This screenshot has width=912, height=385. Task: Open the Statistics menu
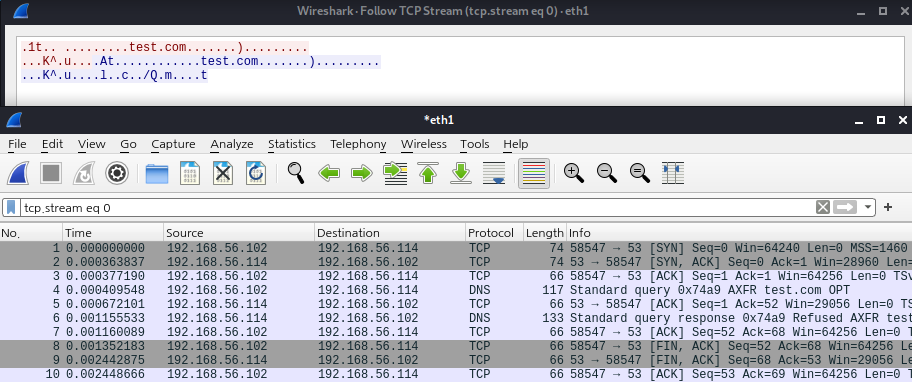coord(291,144)
